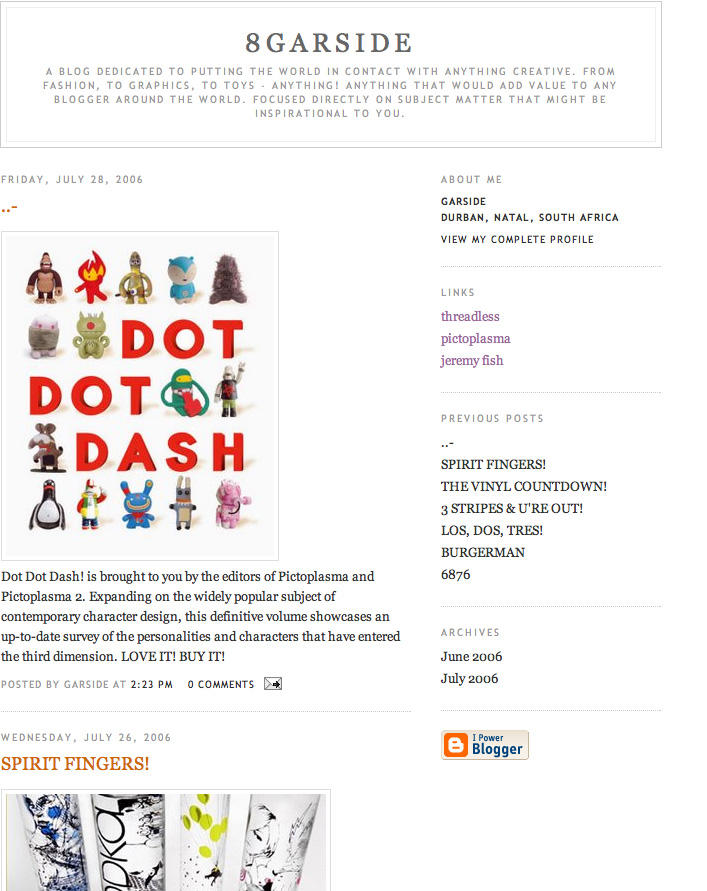Click the email post envelope icon
Image resolution: width=707 pixels, height=891 pixels.
tap(273, 684)
